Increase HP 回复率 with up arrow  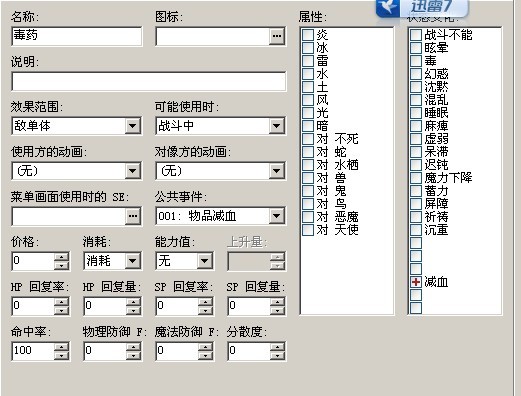click(62, 302)
